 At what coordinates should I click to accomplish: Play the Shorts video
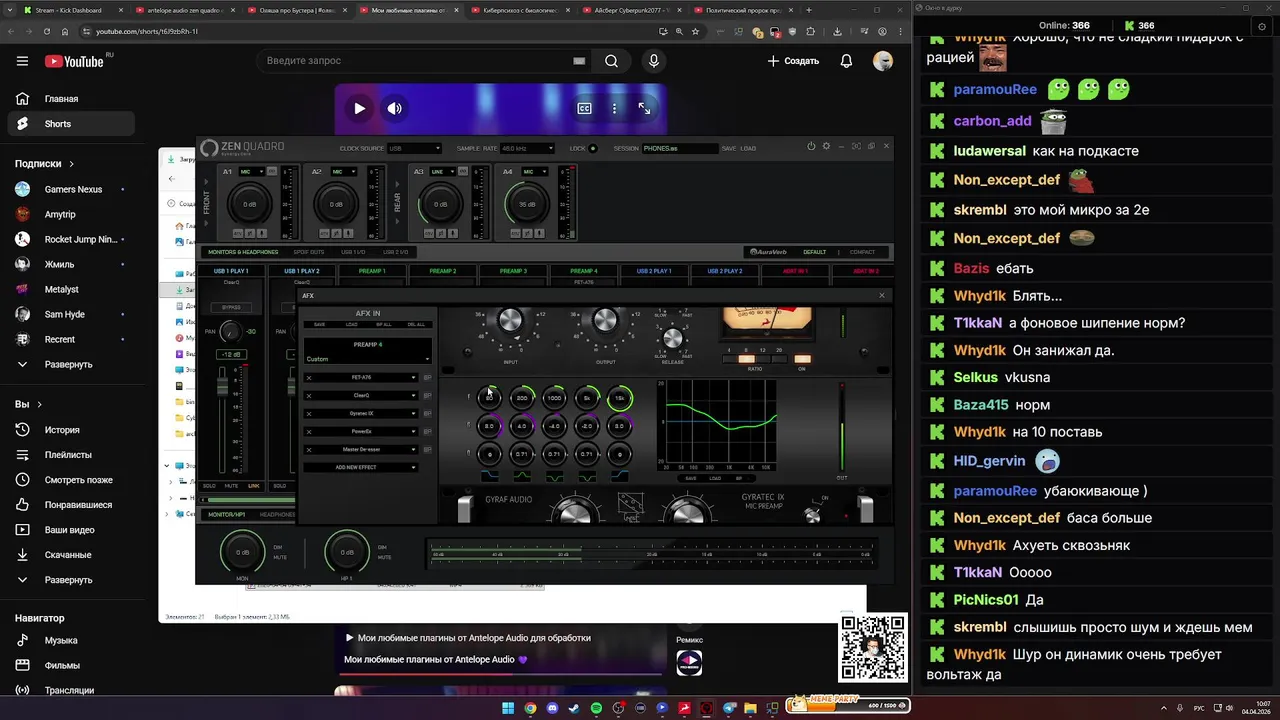click(x=359, y=108)
